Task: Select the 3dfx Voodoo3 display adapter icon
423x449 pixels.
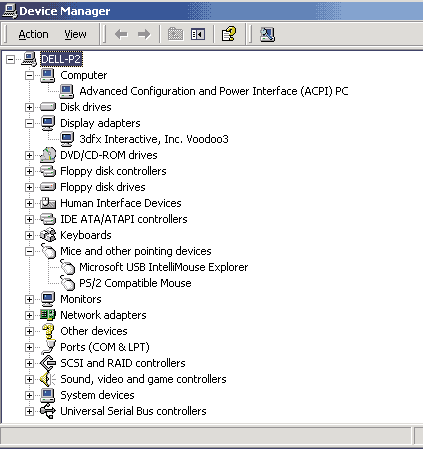Action: click(67, 139)
